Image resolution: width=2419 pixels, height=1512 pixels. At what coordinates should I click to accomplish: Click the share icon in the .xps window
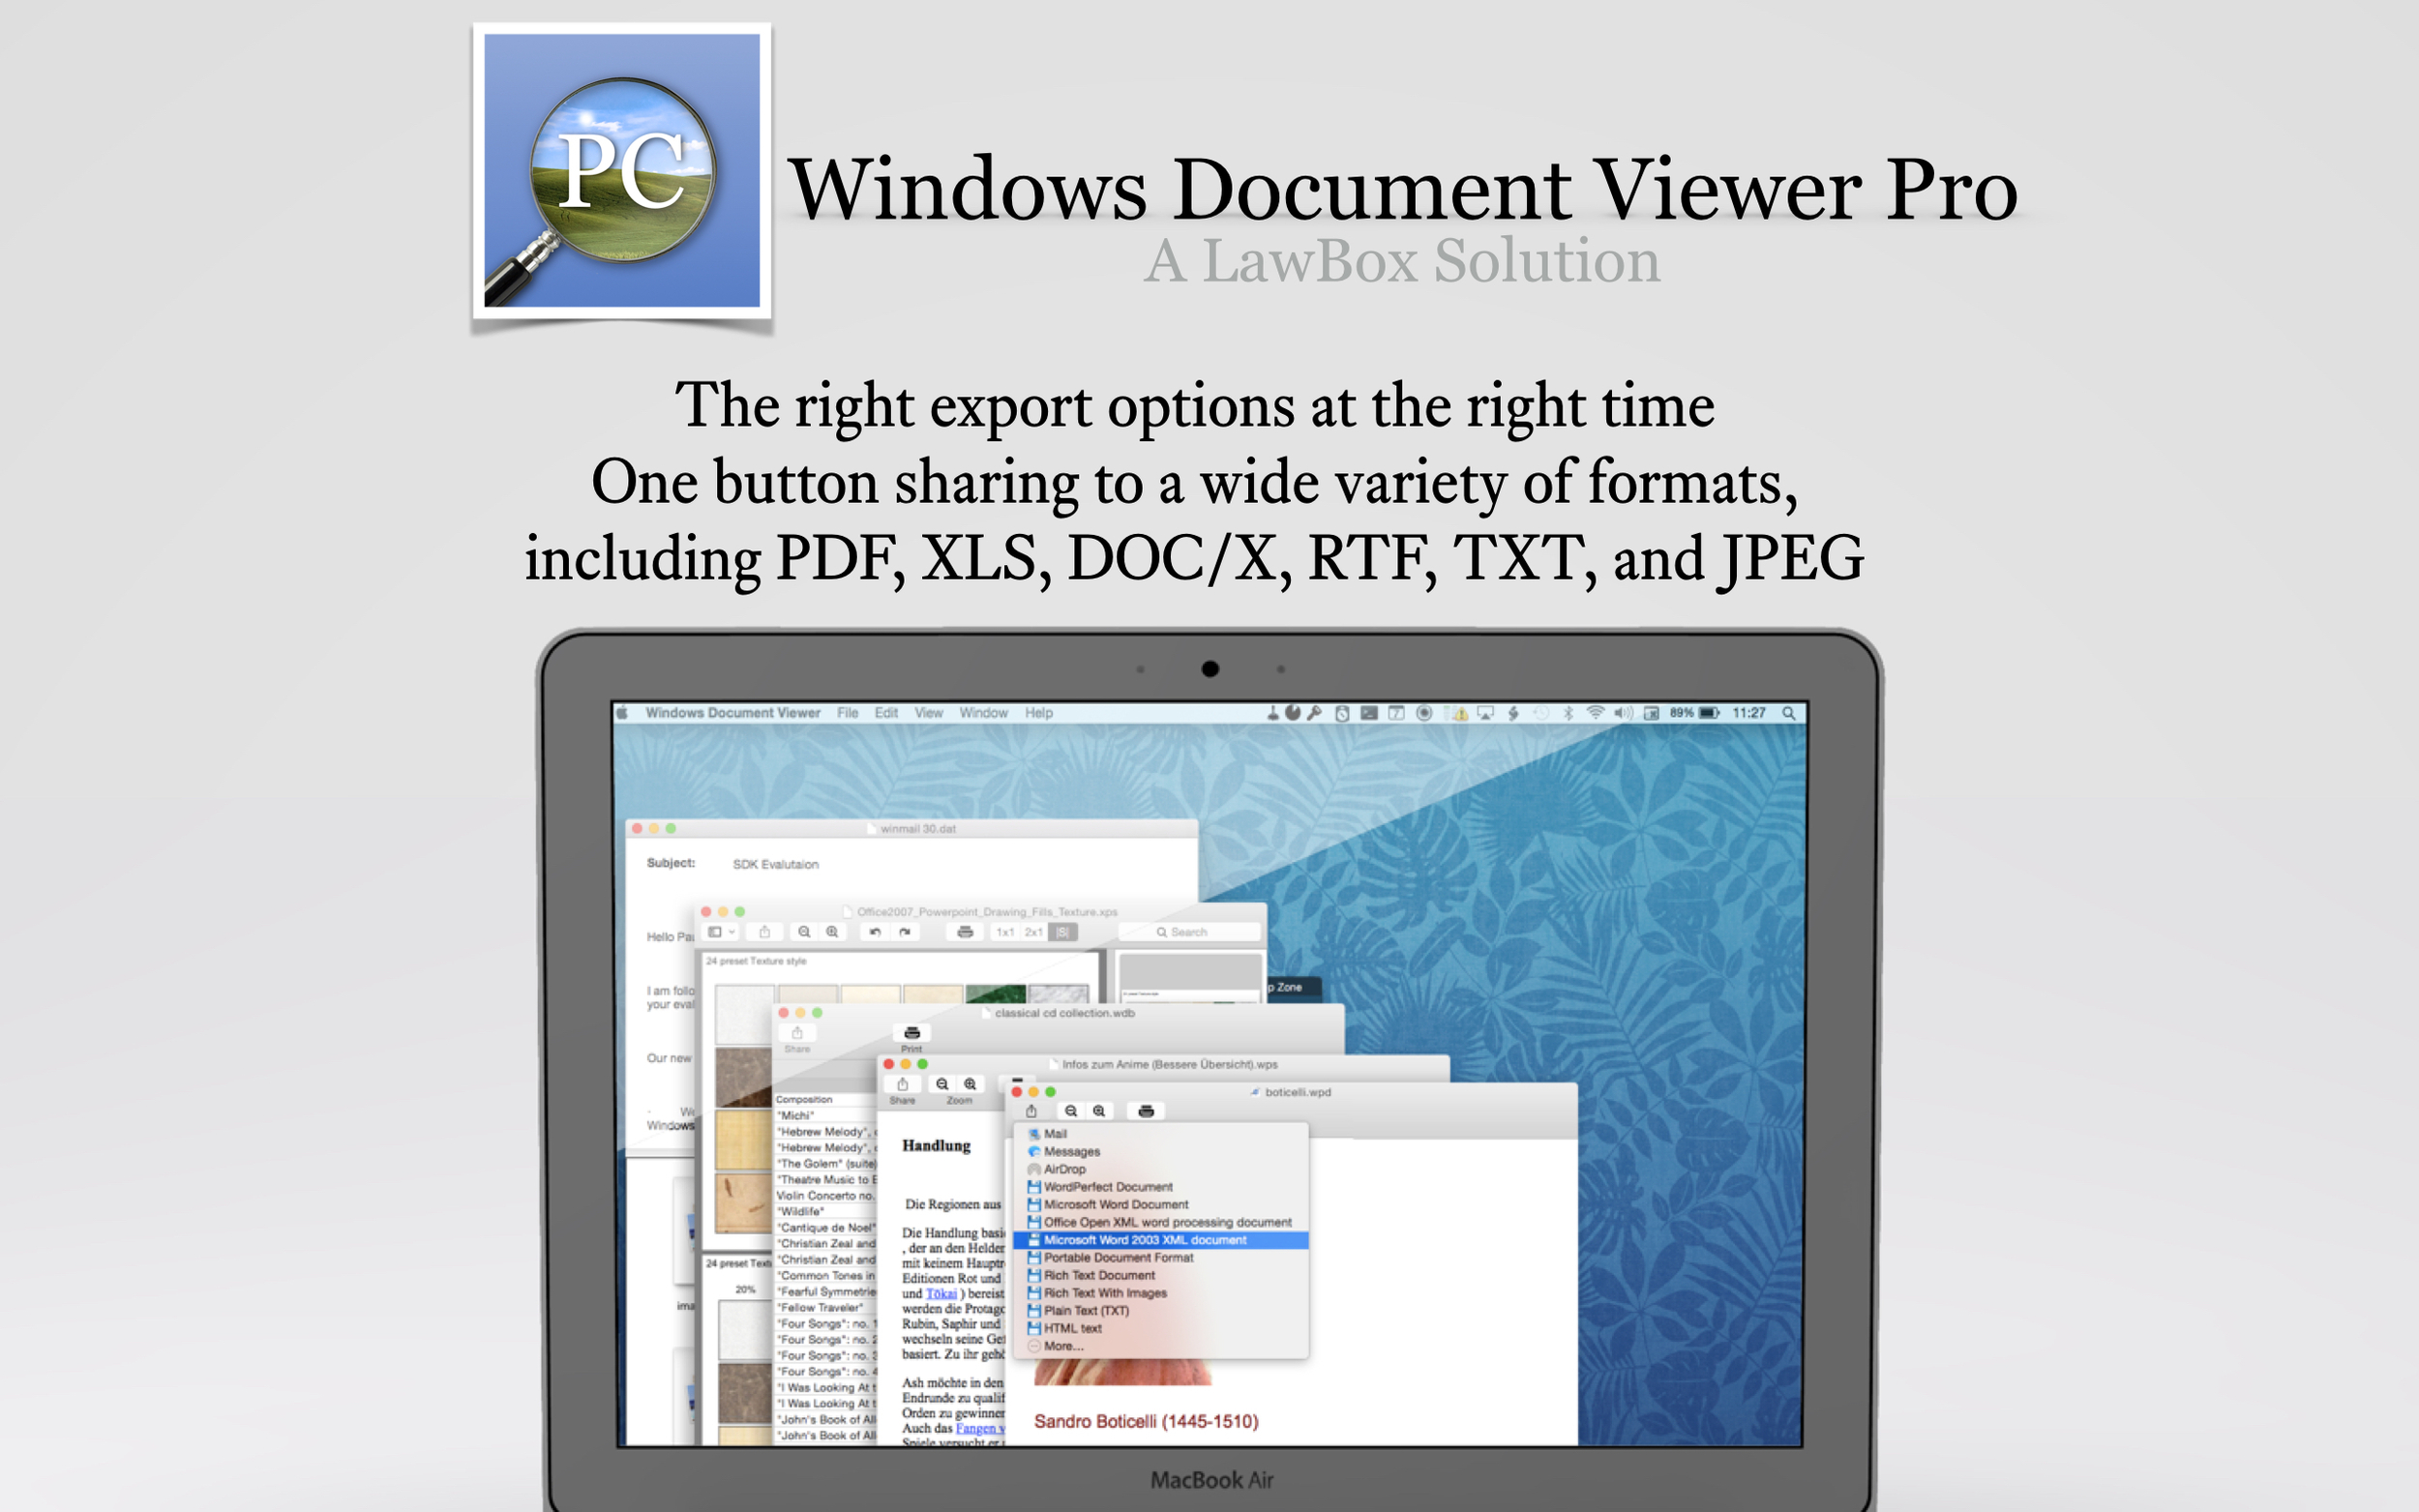click(764, 932)
